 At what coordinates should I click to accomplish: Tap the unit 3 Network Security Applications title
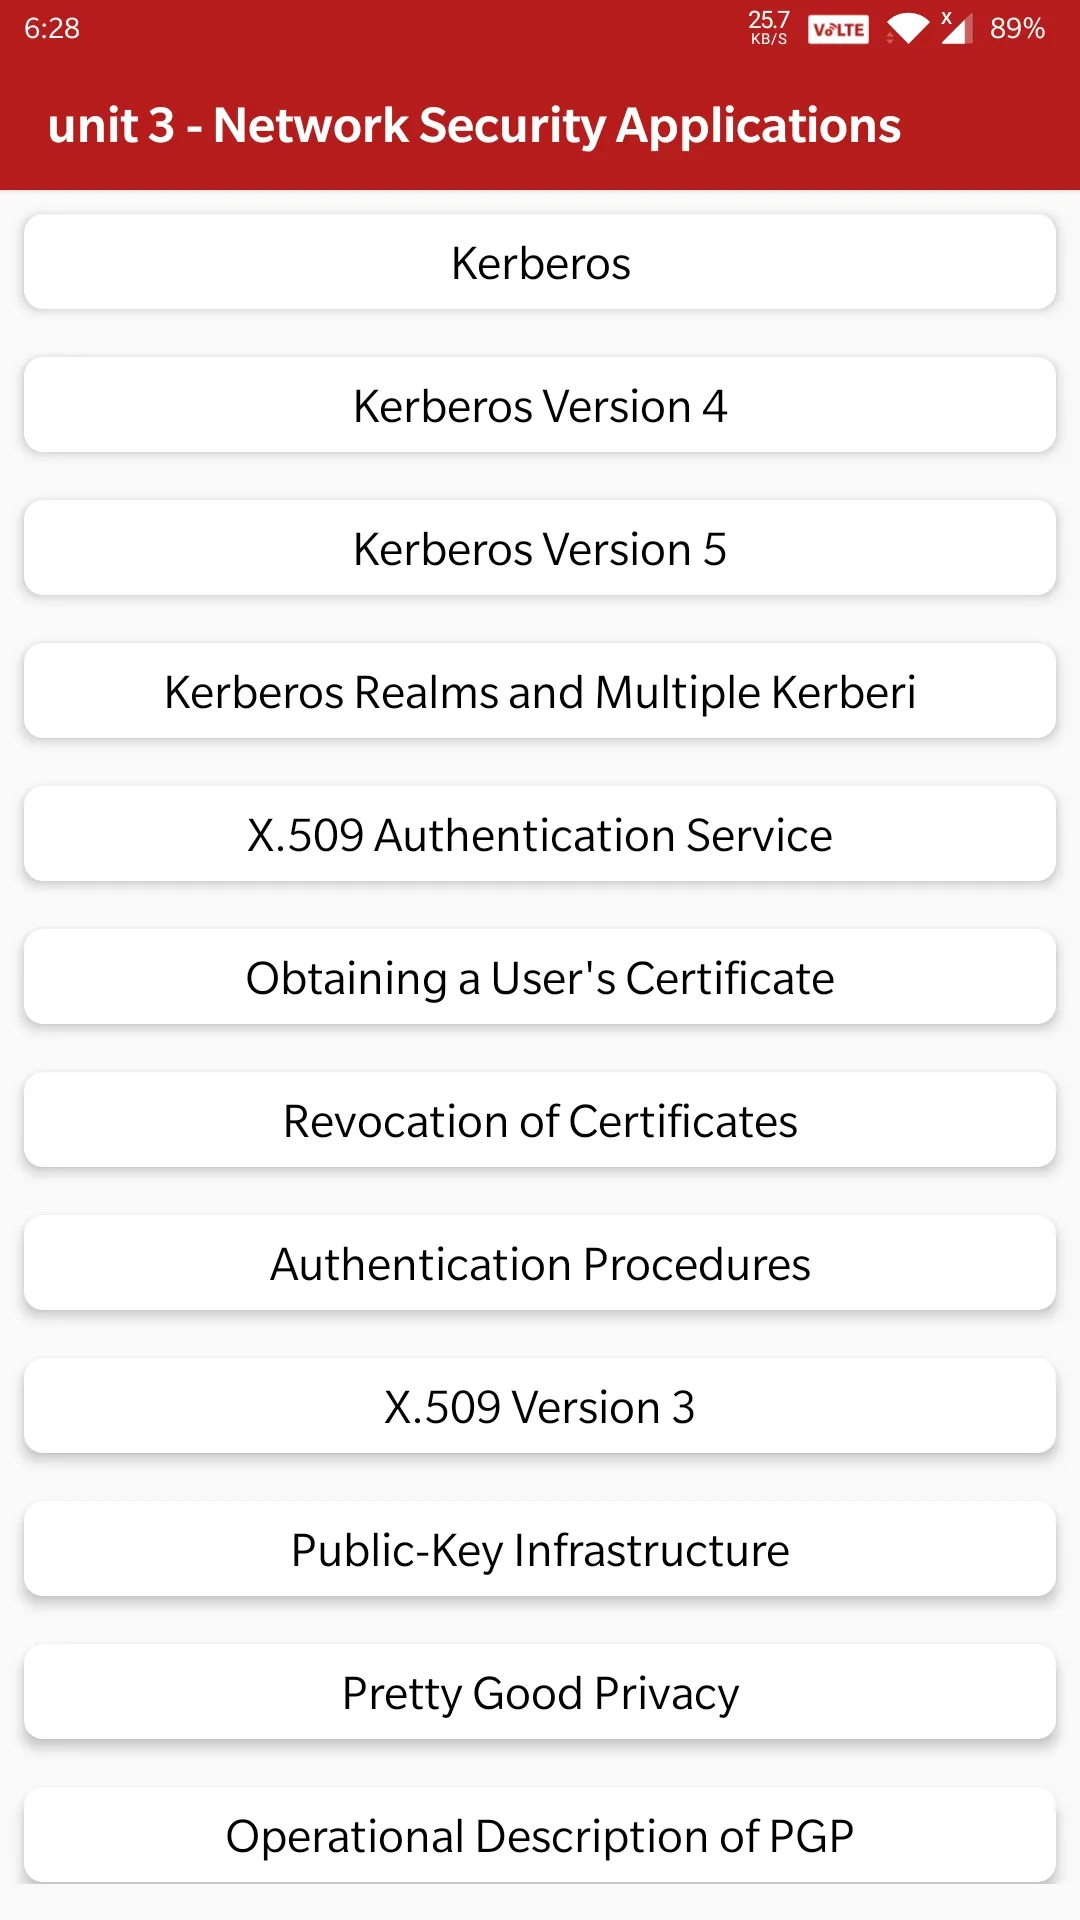(474, 126)
